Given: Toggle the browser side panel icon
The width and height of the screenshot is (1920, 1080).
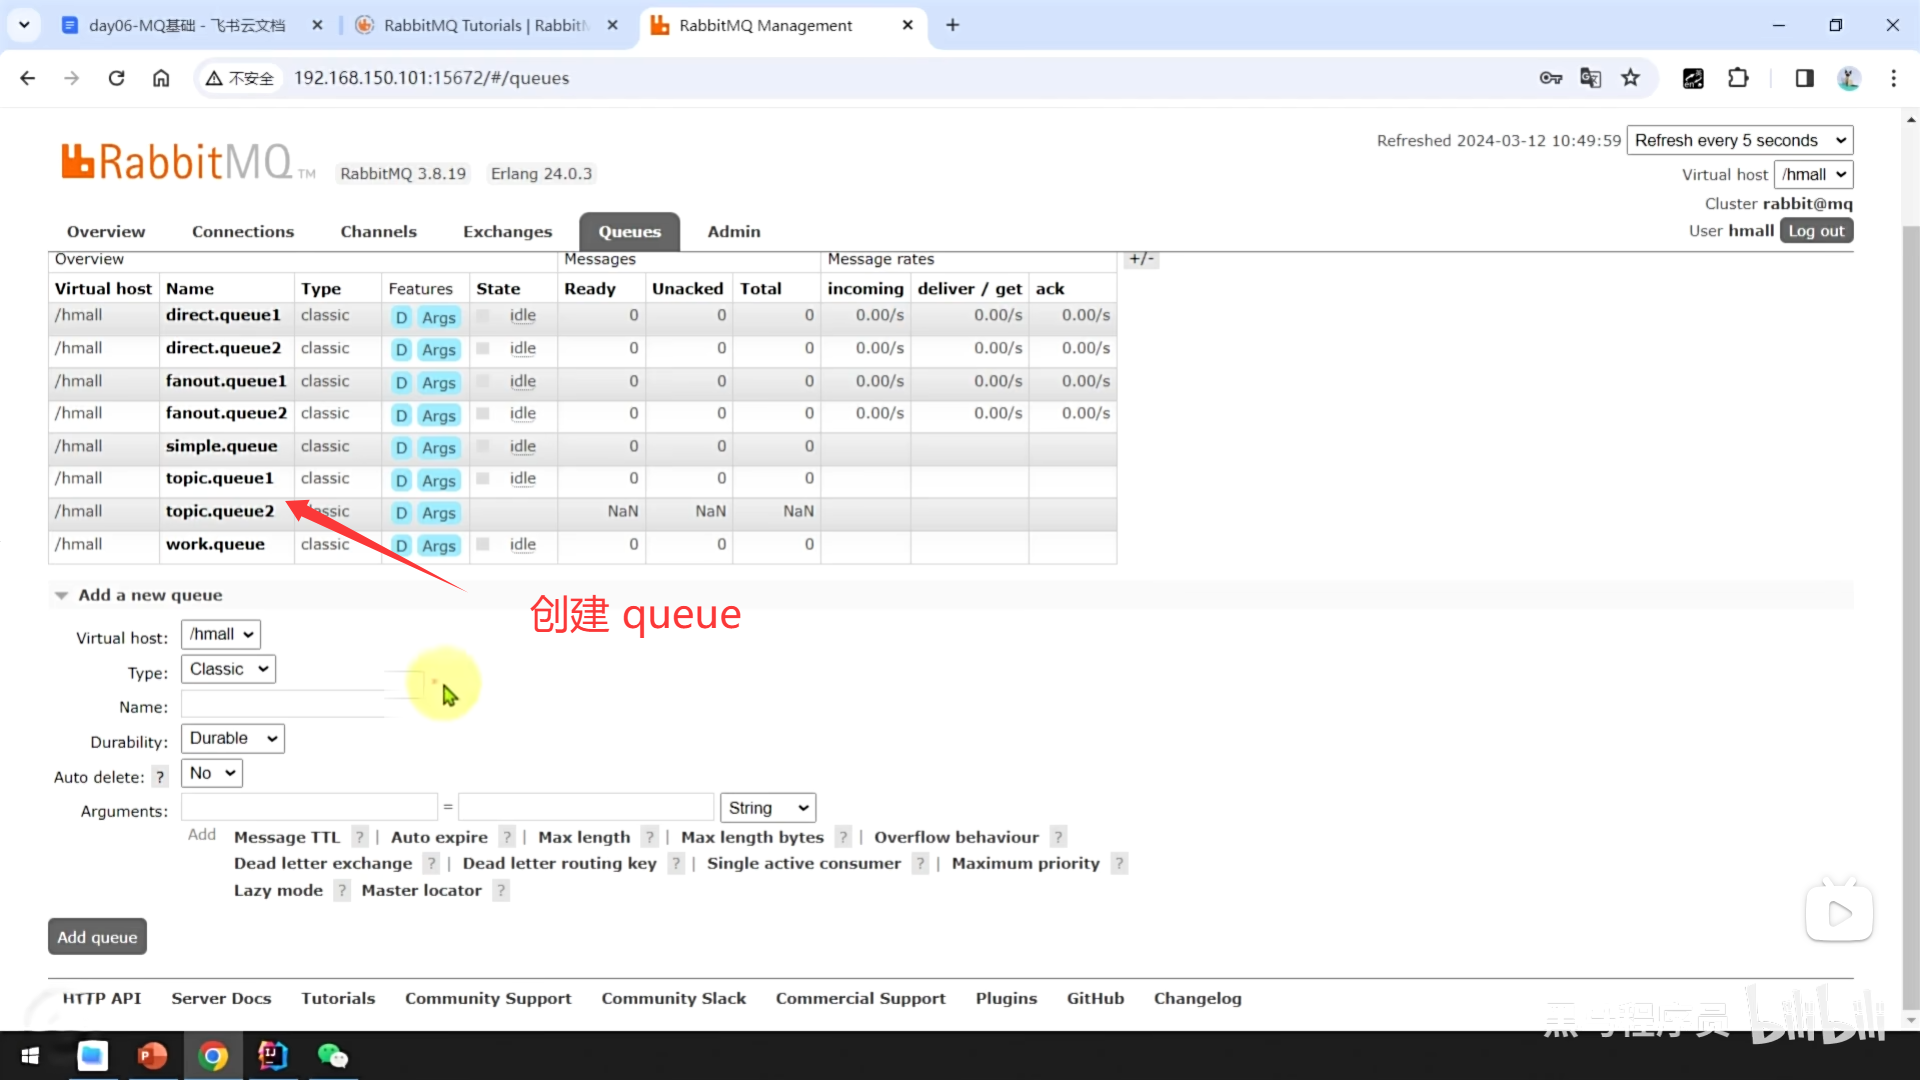Looking at the screenshot, I should click(1804, 78).
